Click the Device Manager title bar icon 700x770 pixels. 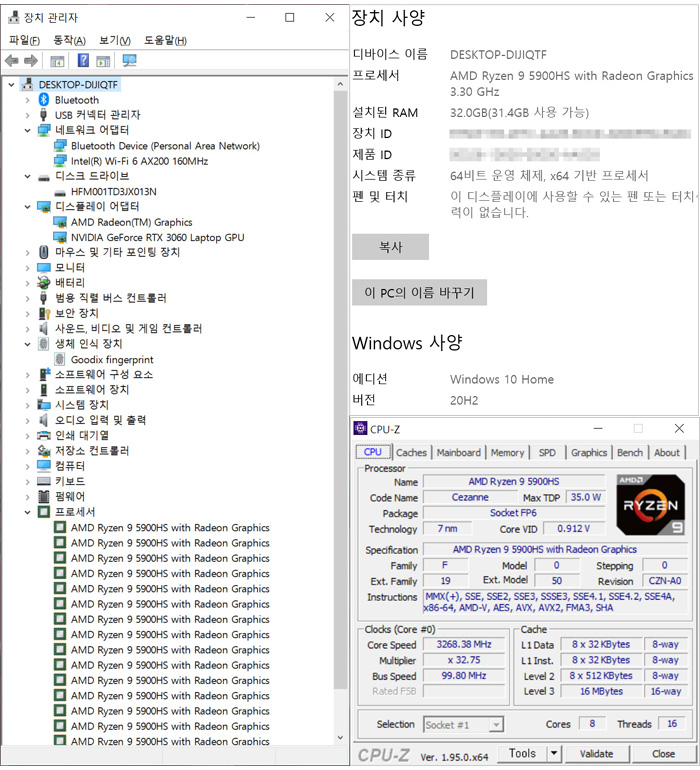14,18
